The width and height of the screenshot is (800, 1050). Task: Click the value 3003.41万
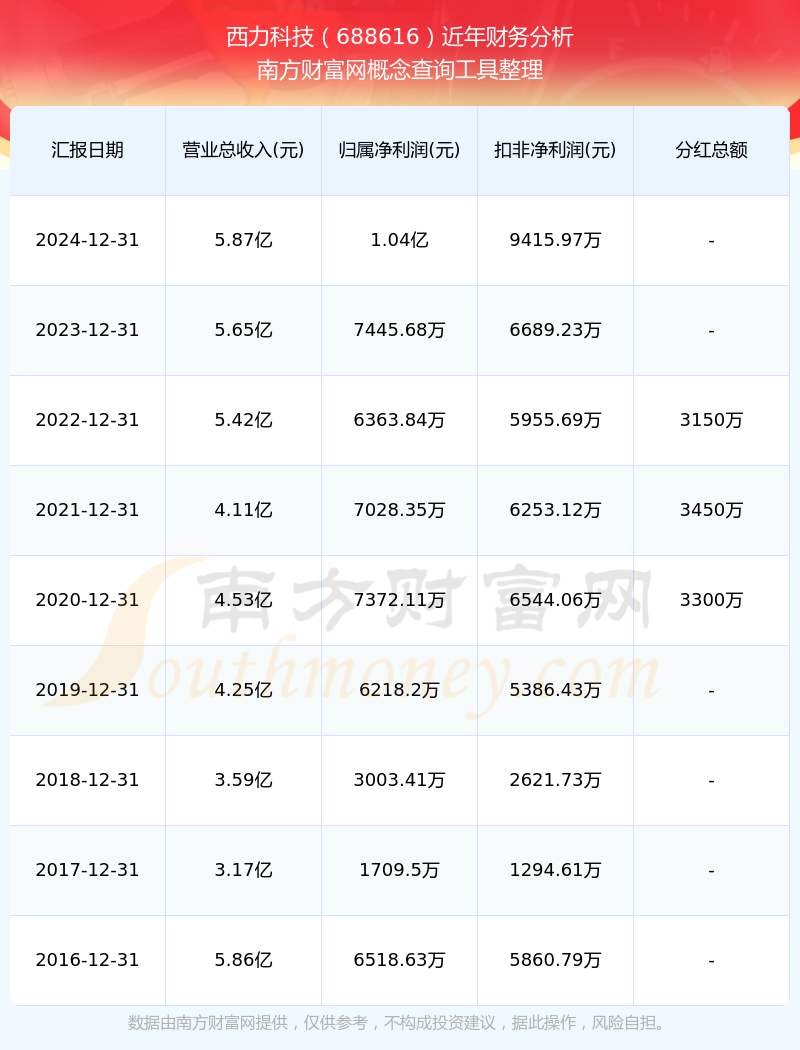click(400, 780)
